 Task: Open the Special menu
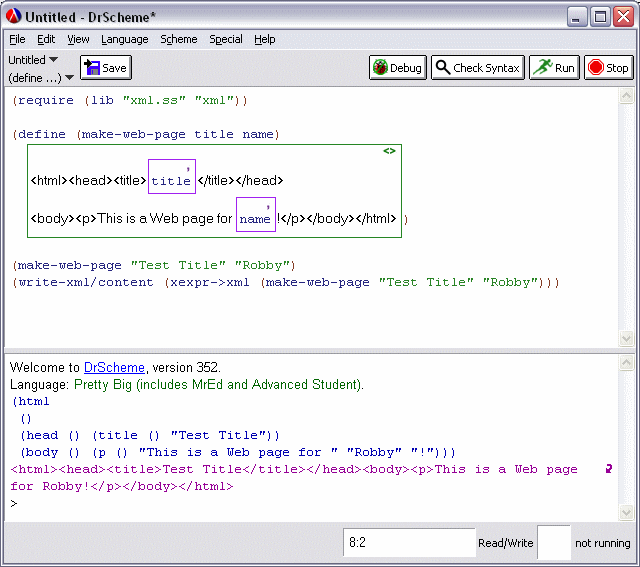[x=226, y=39]
